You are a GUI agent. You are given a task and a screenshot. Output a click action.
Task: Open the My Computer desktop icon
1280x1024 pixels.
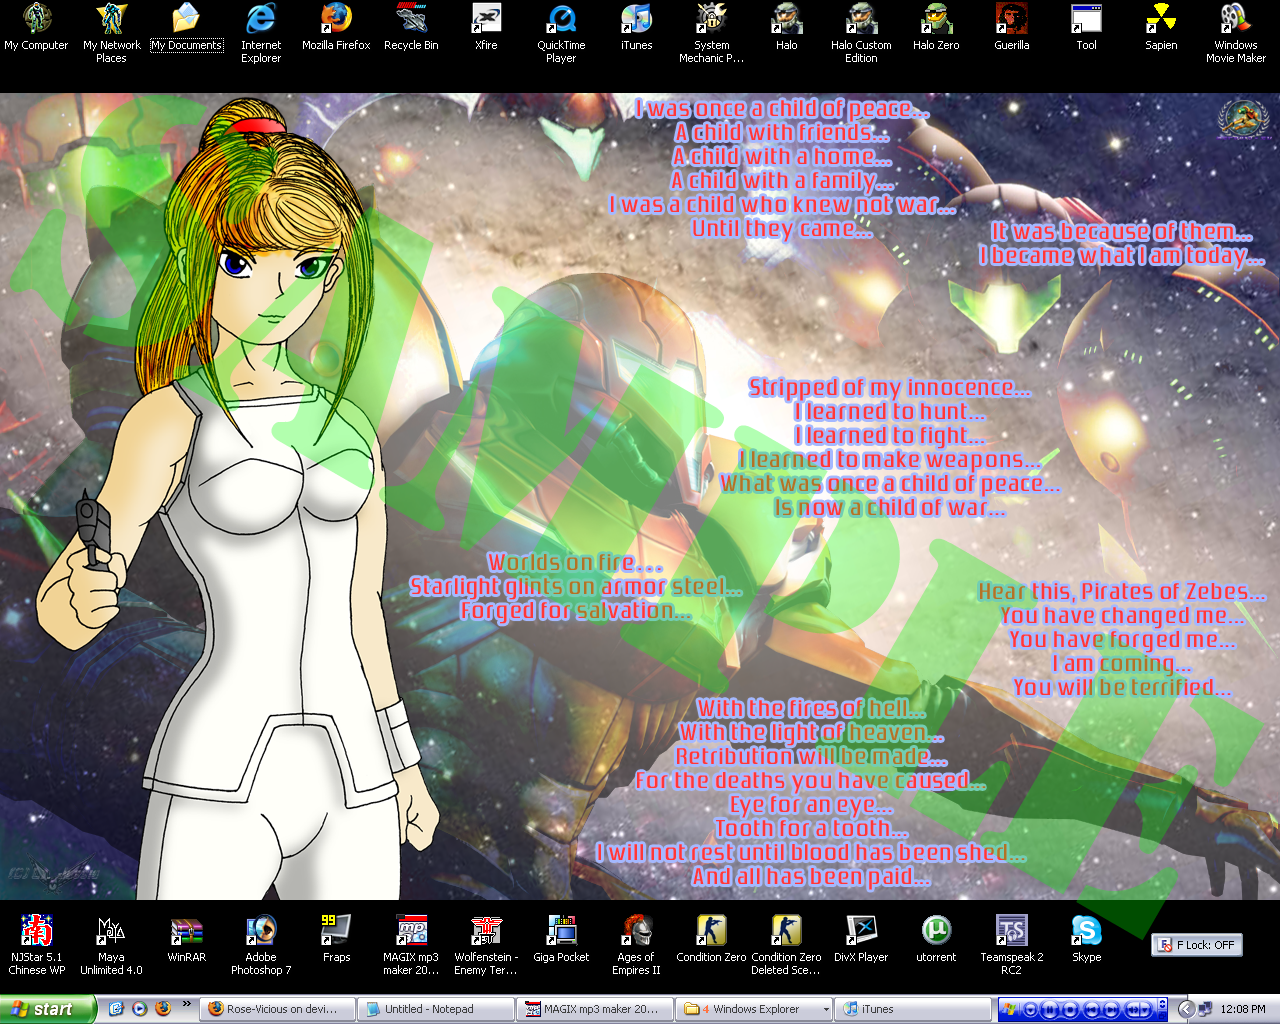tap(36, 28)
